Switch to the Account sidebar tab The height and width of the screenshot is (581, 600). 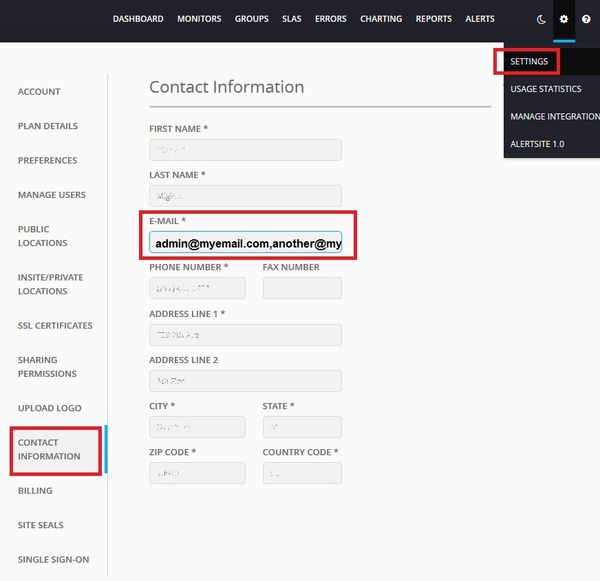pyautogui.click(x=39, y=92)
